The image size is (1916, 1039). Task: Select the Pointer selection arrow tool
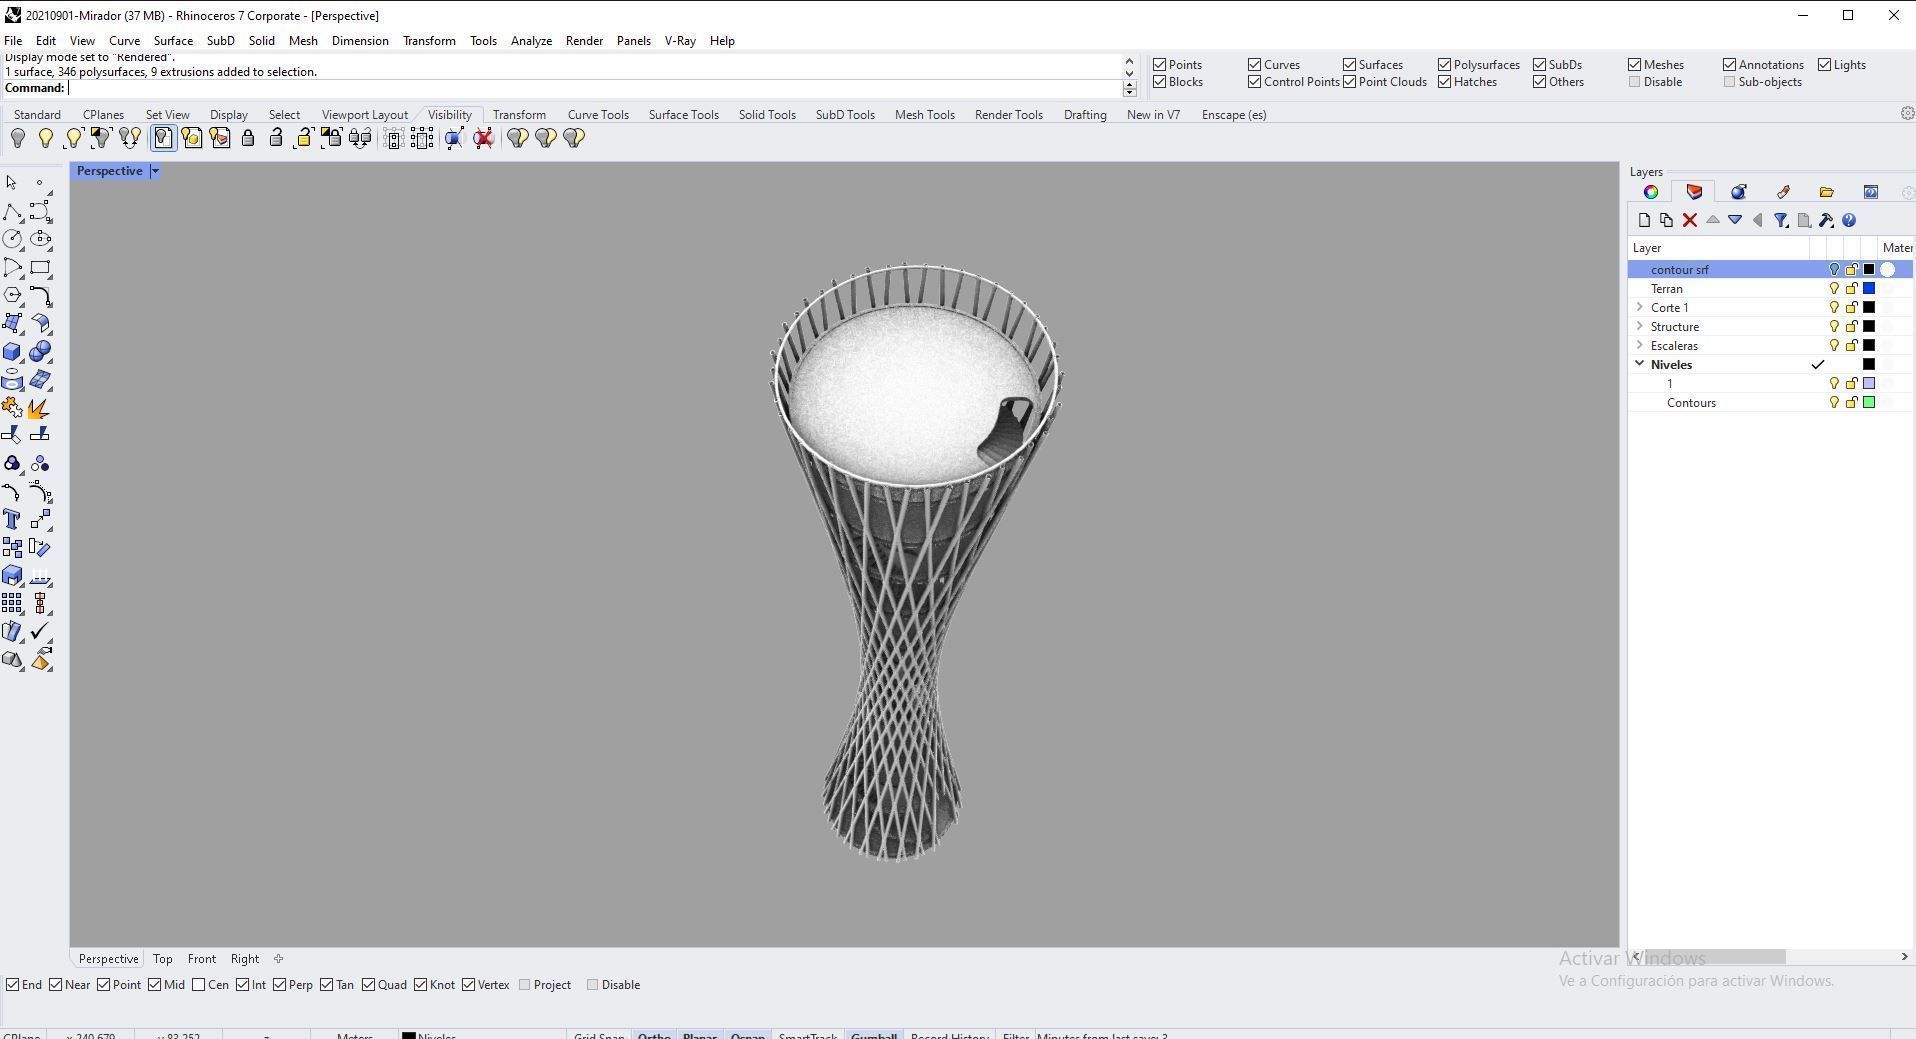pyautogui.click(x=12, y=183)
